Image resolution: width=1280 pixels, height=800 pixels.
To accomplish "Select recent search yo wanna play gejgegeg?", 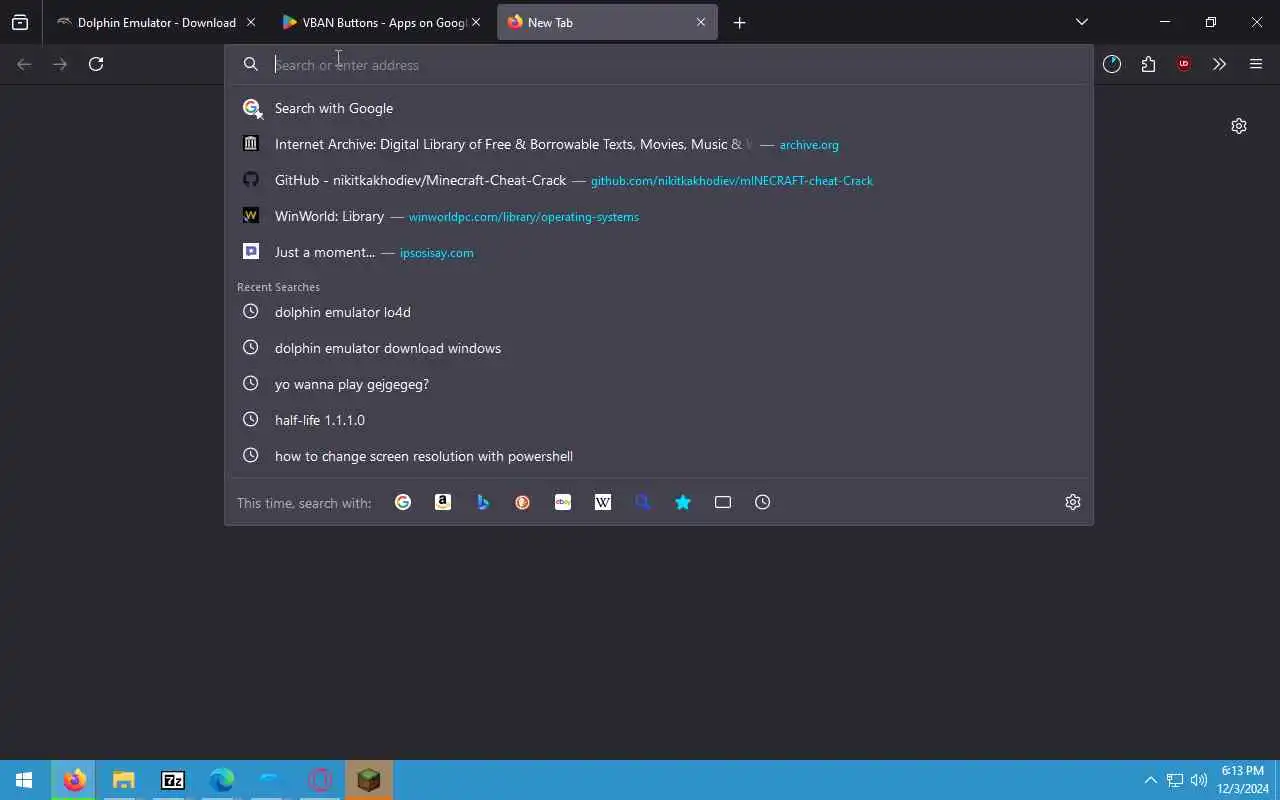I will coord(660,384).
